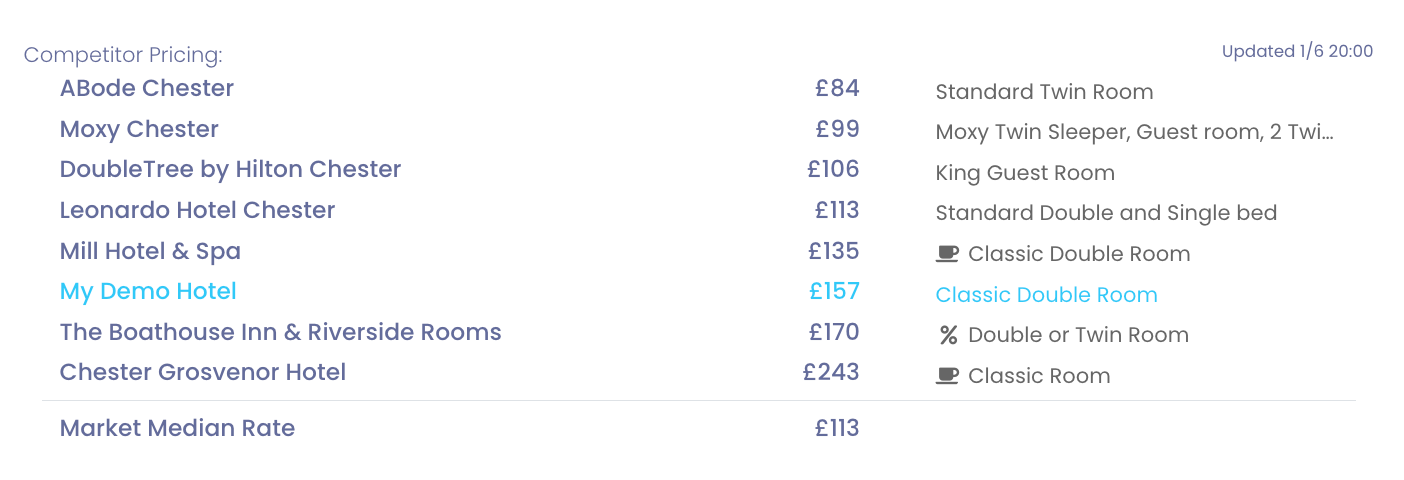Click highlighted My Demo Hotel name
The width and height of the screenshot is (1404, 480).
pos(148,291)
